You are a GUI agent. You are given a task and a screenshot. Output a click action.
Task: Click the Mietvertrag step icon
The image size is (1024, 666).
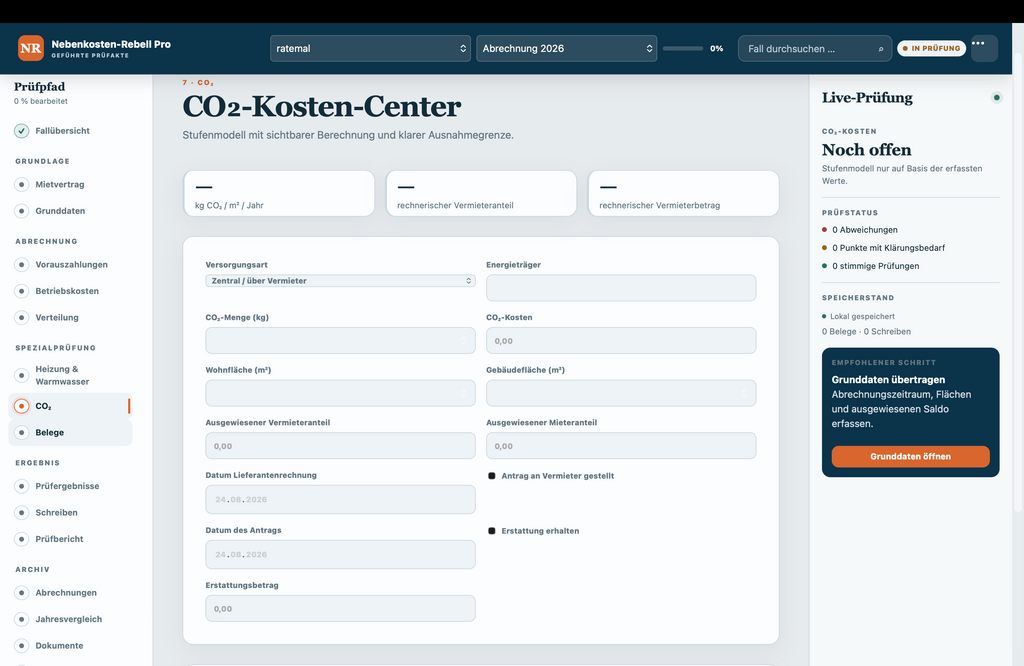[x=22, y=185]
